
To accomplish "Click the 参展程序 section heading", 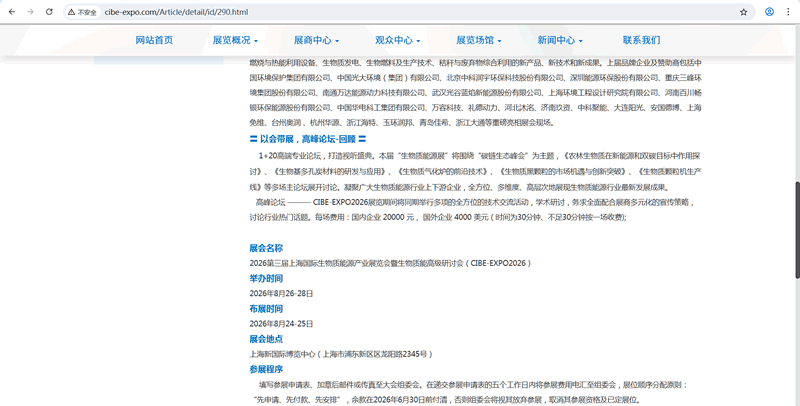I will pos(266,369).
